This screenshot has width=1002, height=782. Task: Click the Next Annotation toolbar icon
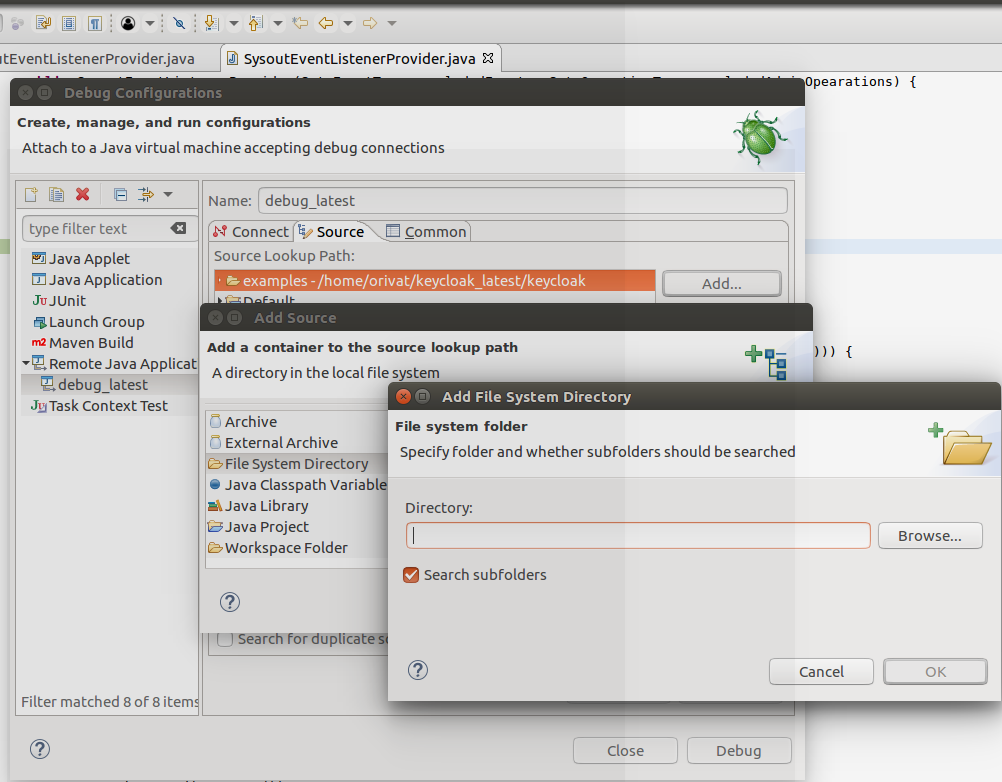211,22
